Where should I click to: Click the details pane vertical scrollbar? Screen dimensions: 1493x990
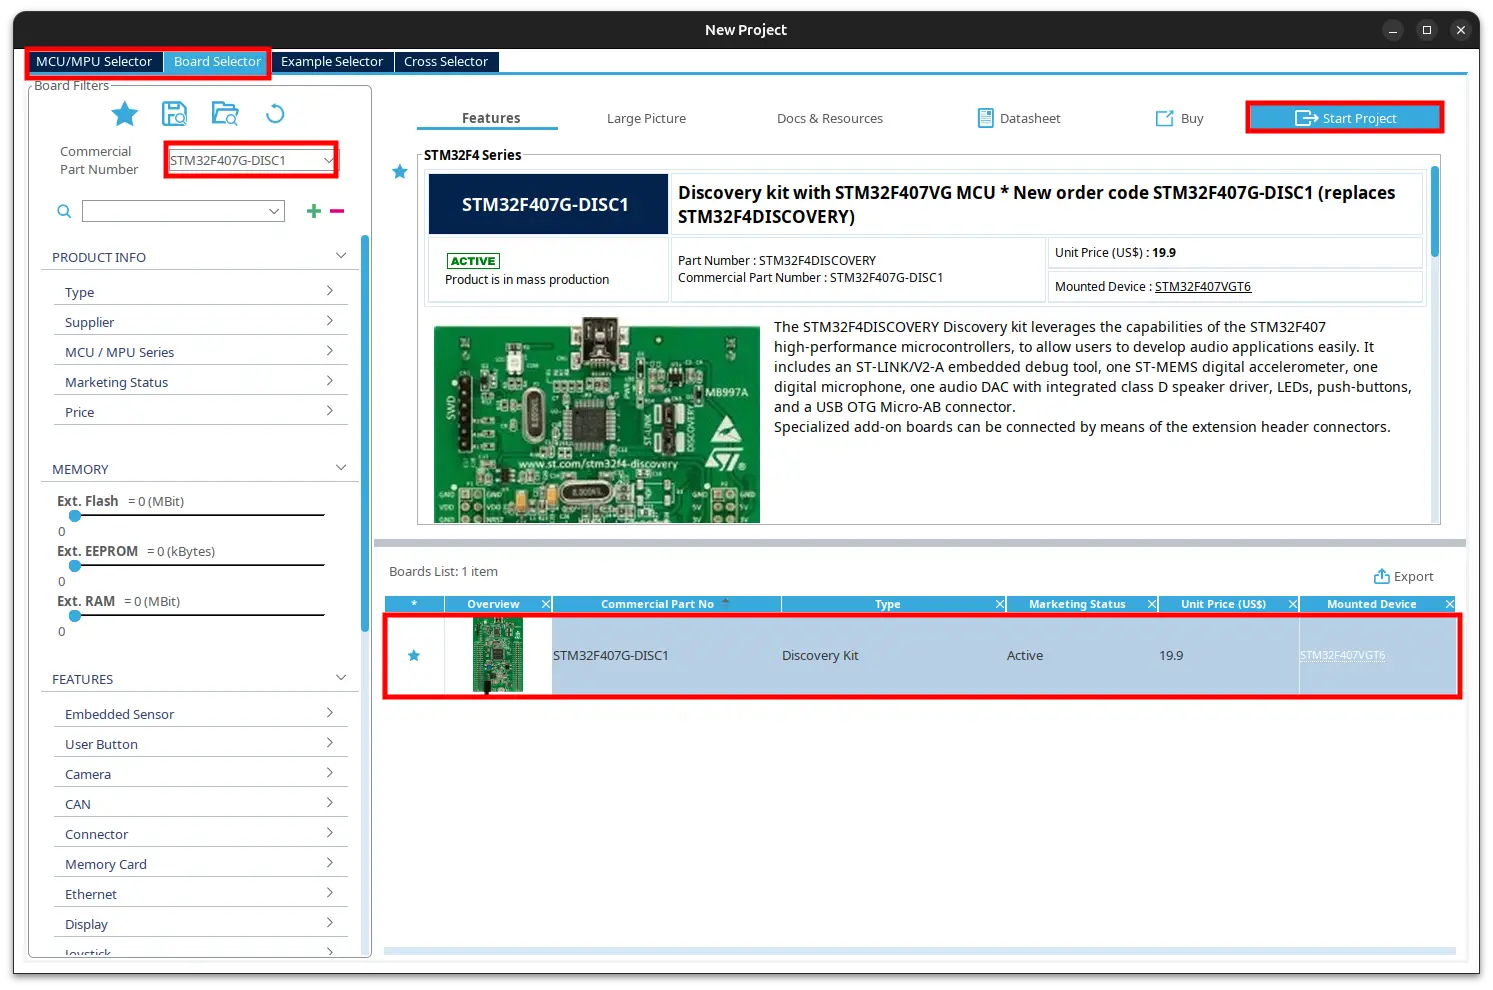pos(1435,212)
